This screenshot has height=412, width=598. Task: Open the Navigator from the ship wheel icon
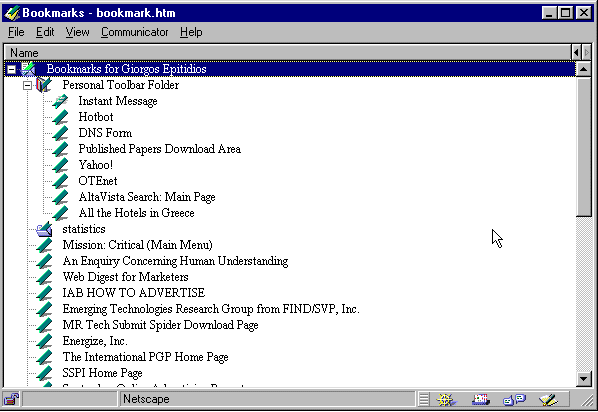point(446,399)
